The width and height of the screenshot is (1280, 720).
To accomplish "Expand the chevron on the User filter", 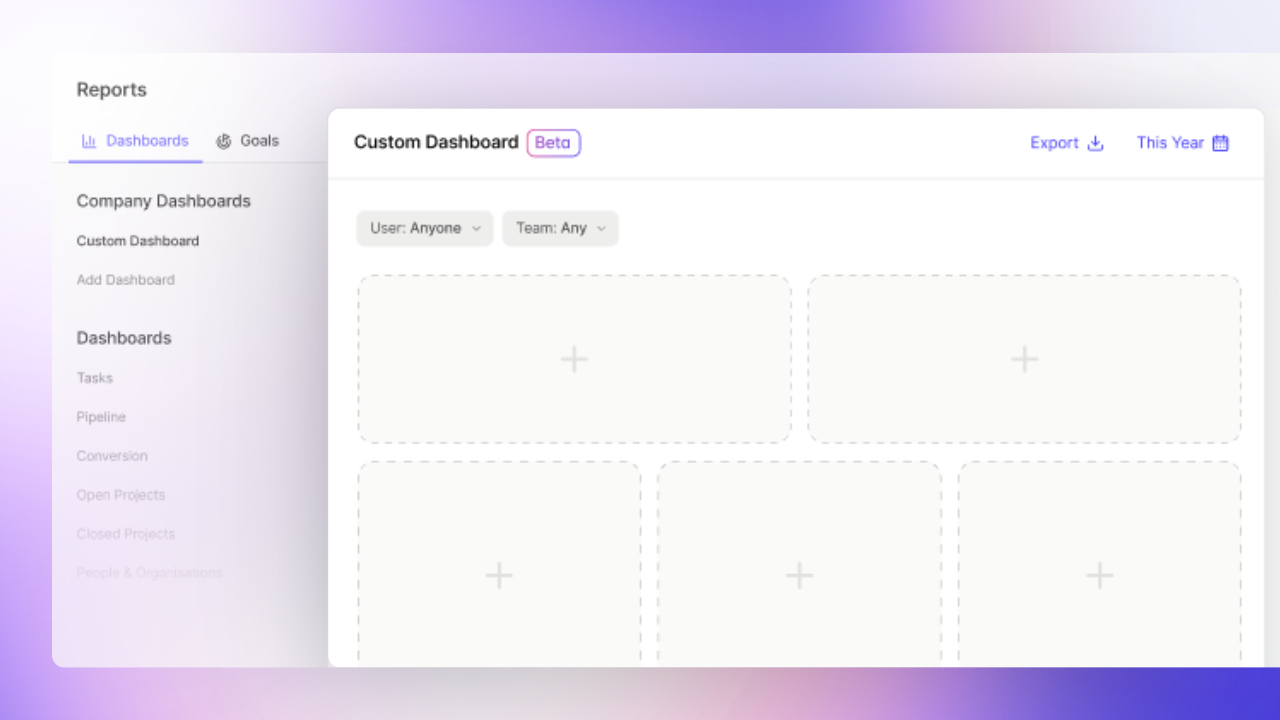I will click(477, 228).
